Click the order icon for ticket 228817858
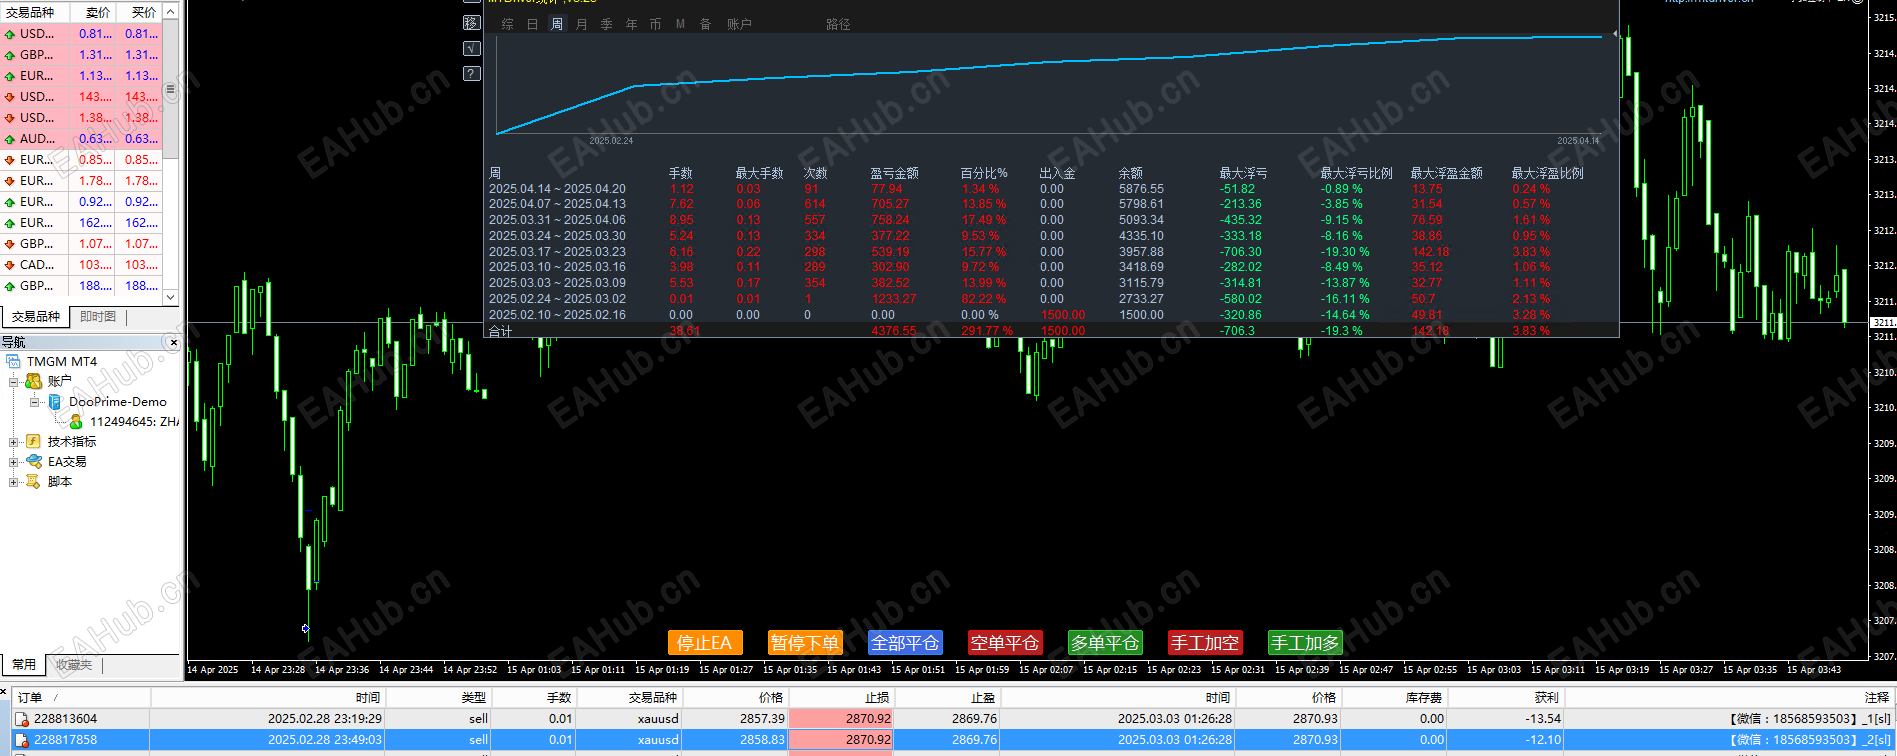Screen dimensions: 1897x756 pos(22,740)
